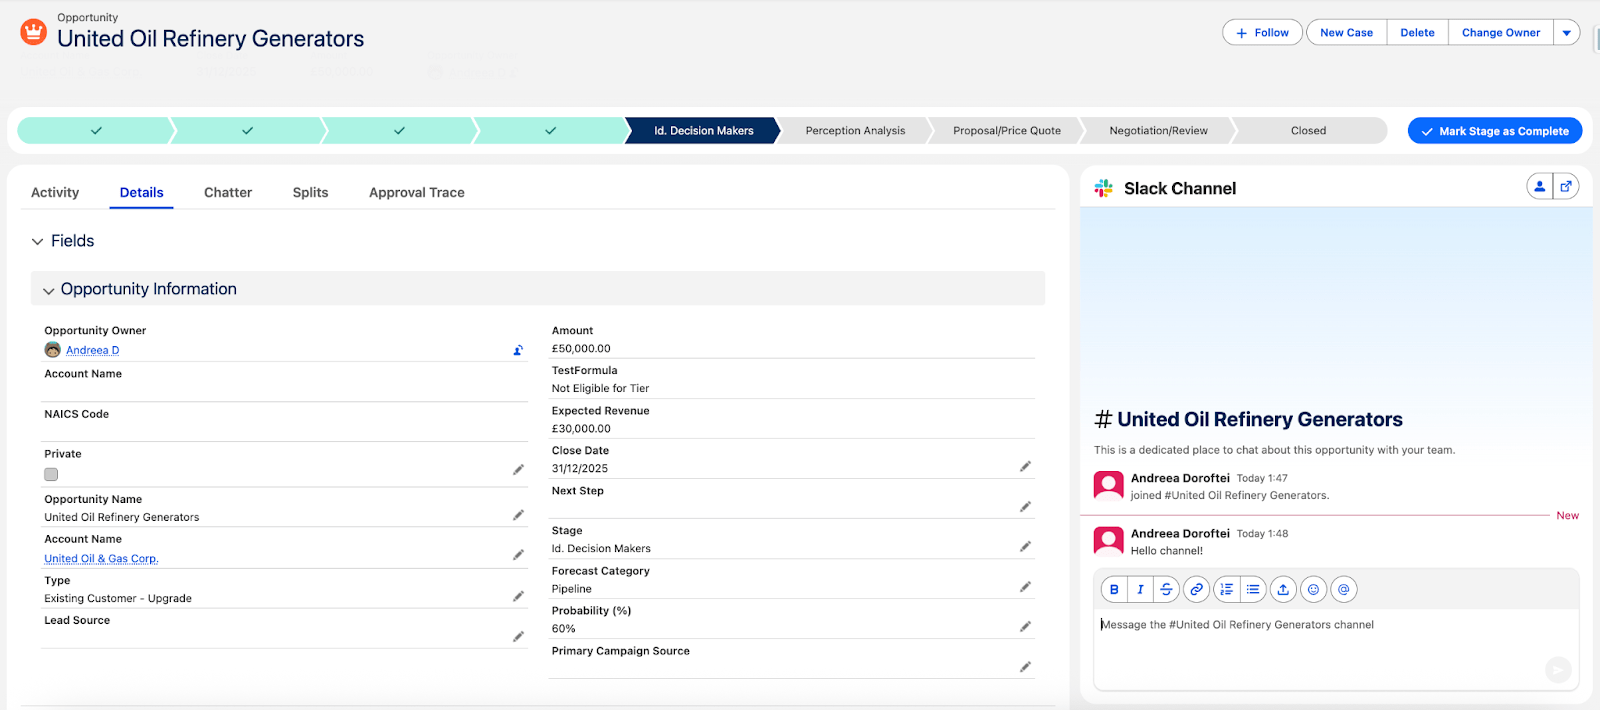Select the Id. Decision Makers stage in path

[x=703, y=131]
